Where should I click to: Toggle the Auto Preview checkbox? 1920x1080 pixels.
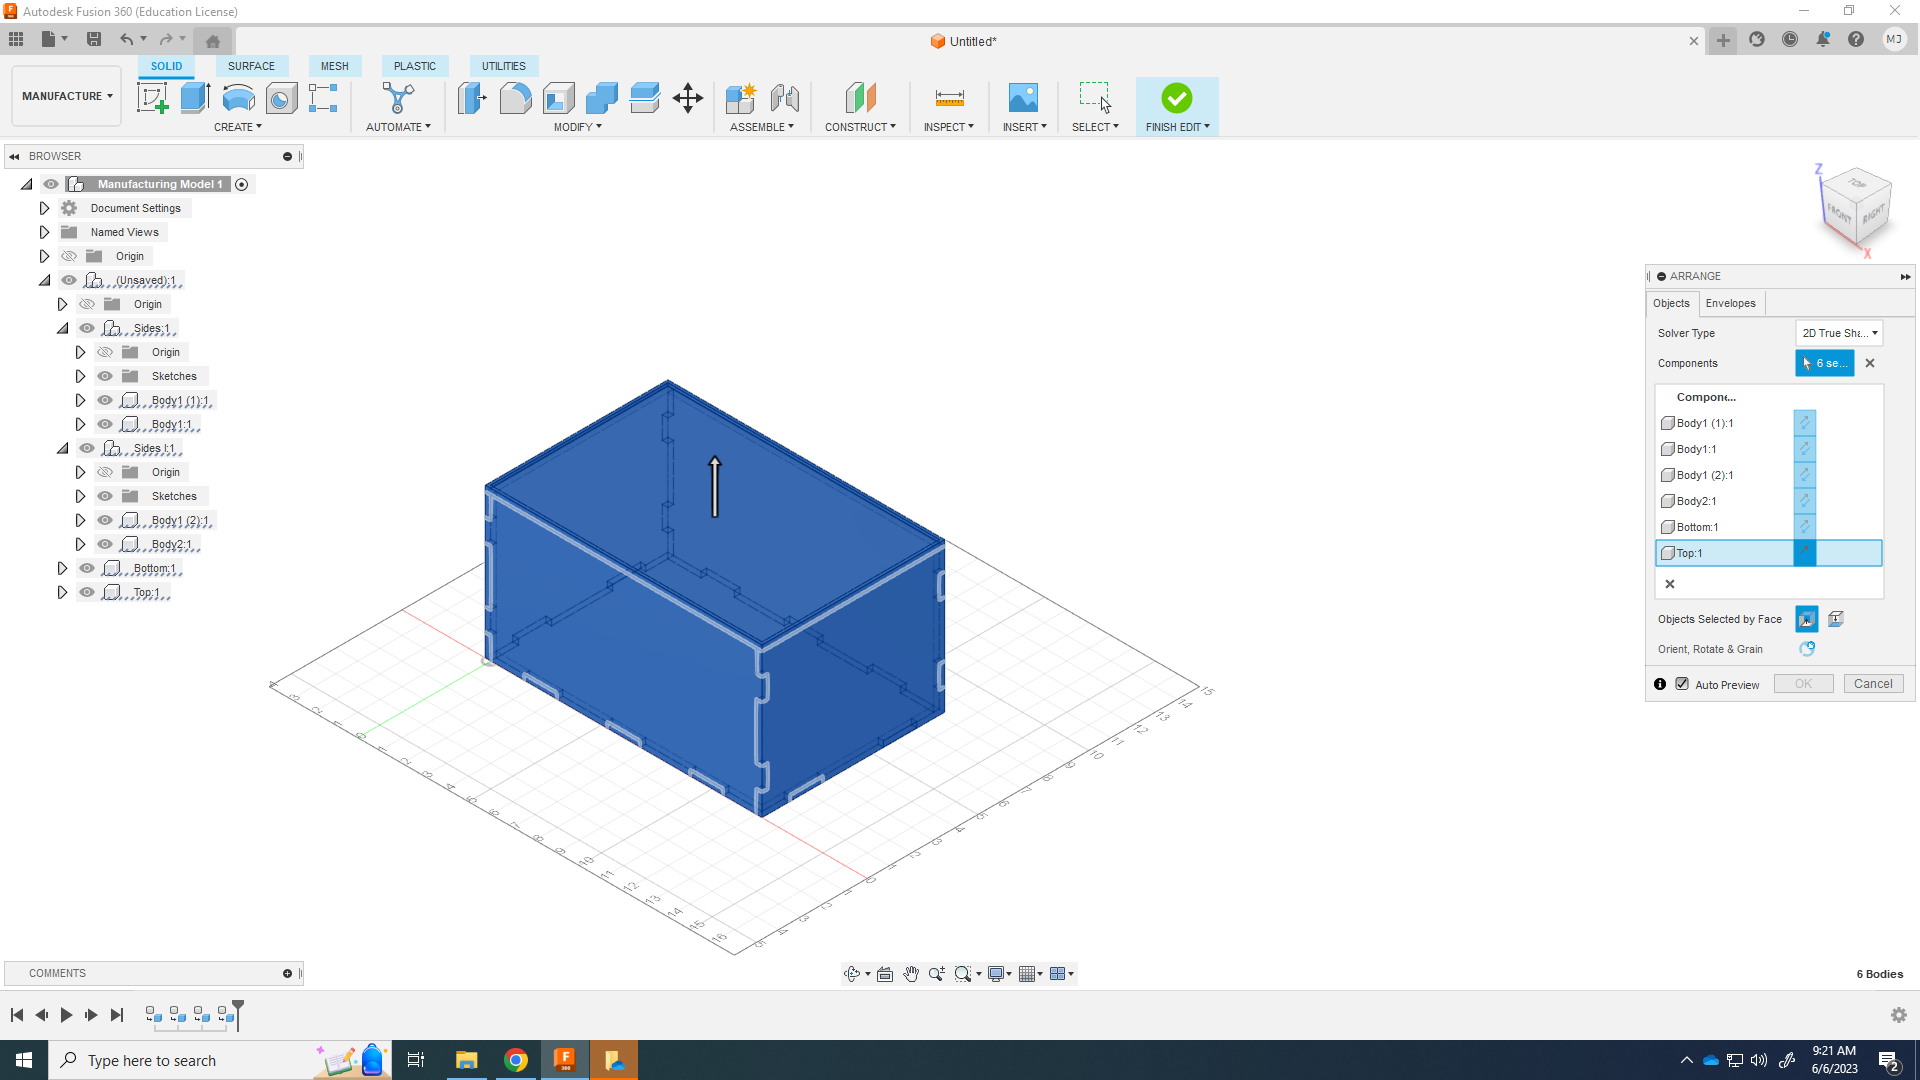1682,685
